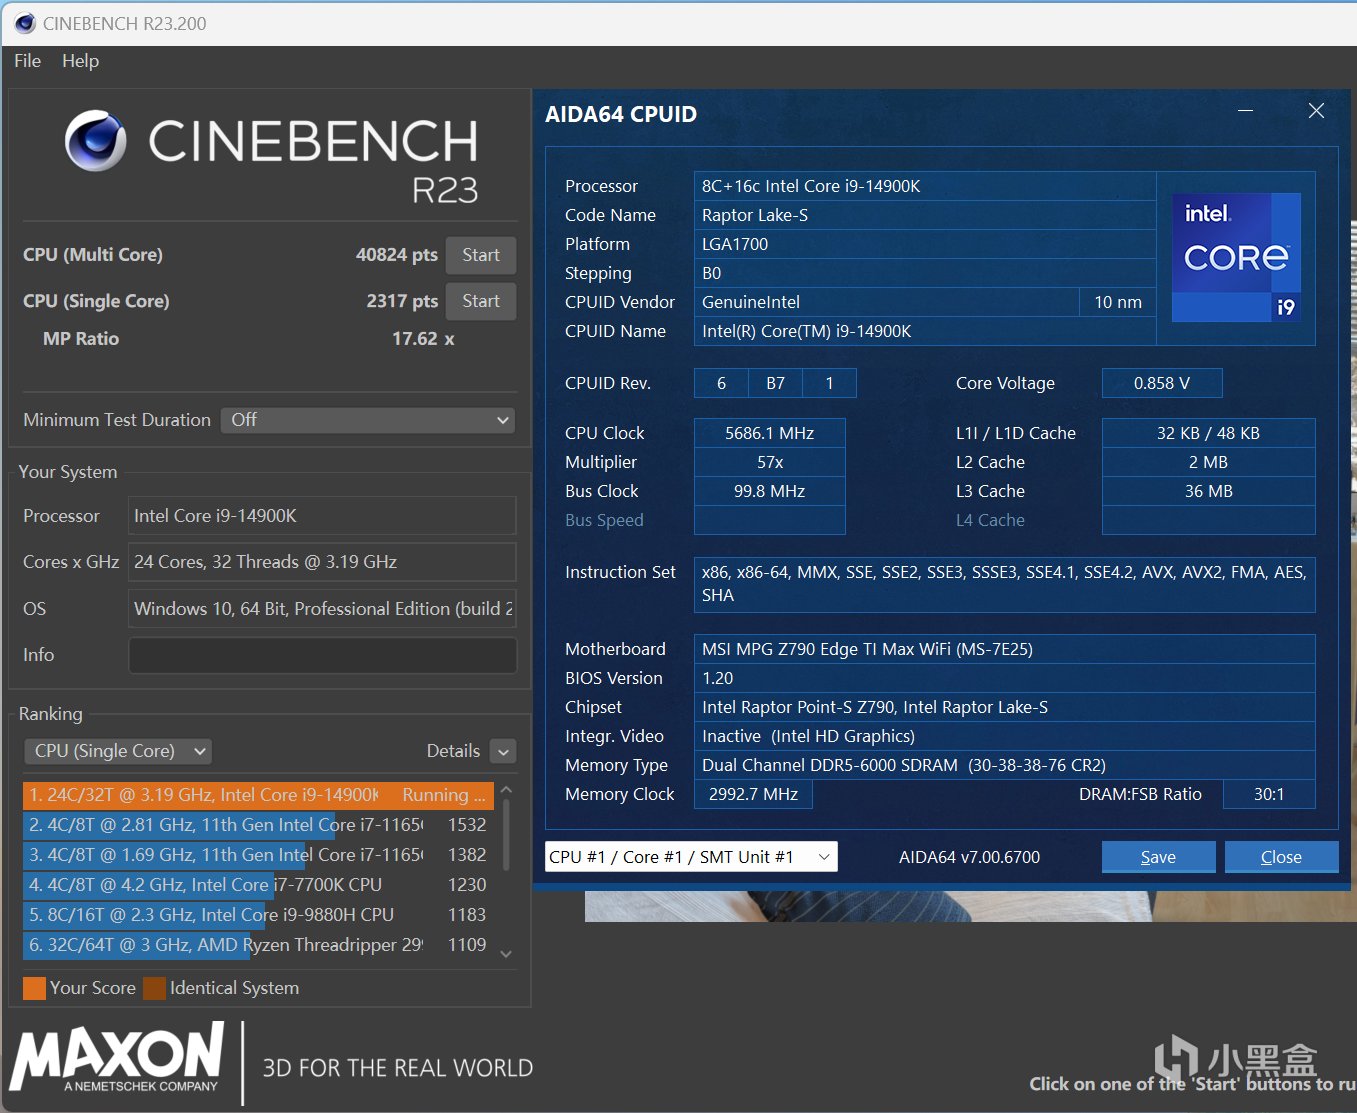Minimize the AIDA64 CPUID window

point(1245,111)
